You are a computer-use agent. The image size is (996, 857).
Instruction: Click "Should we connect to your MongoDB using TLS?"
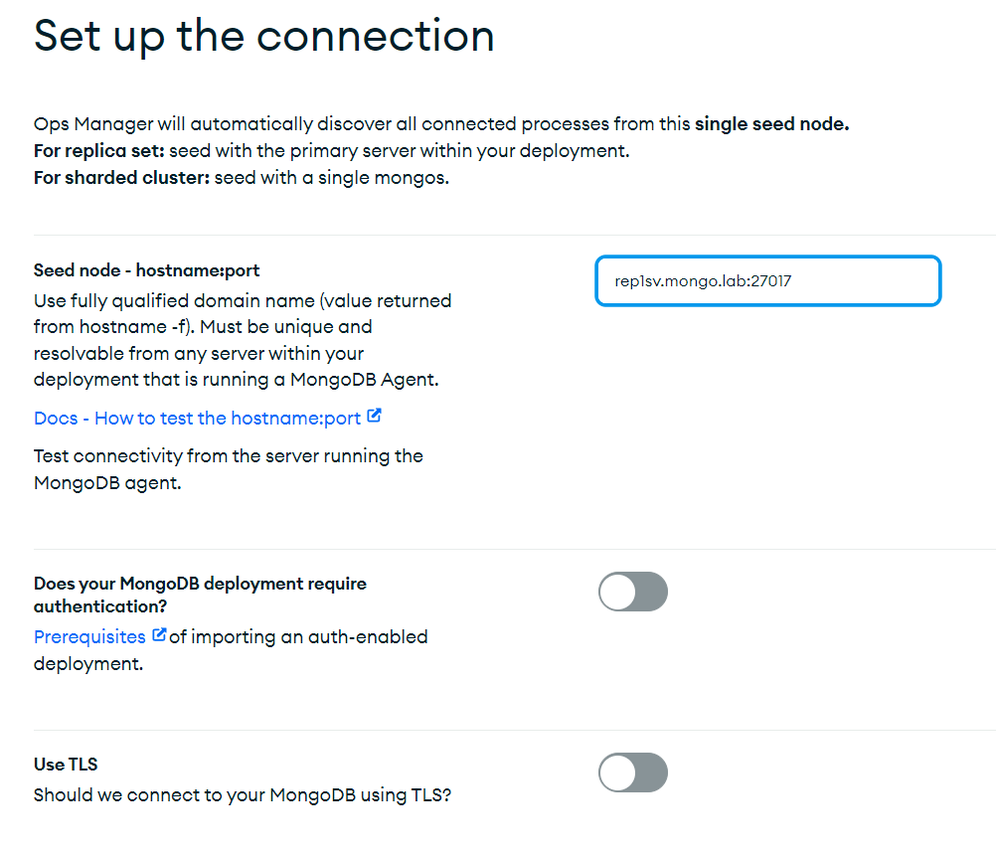point(242,795)
